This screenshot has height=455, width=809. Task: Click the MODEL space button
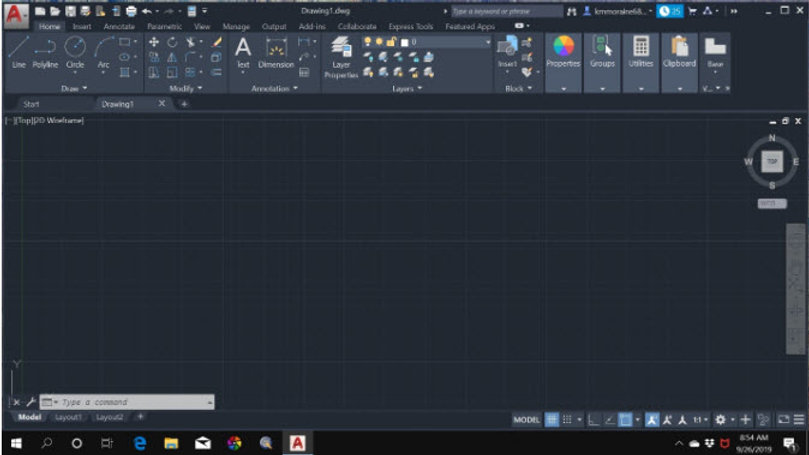(526, 419)
